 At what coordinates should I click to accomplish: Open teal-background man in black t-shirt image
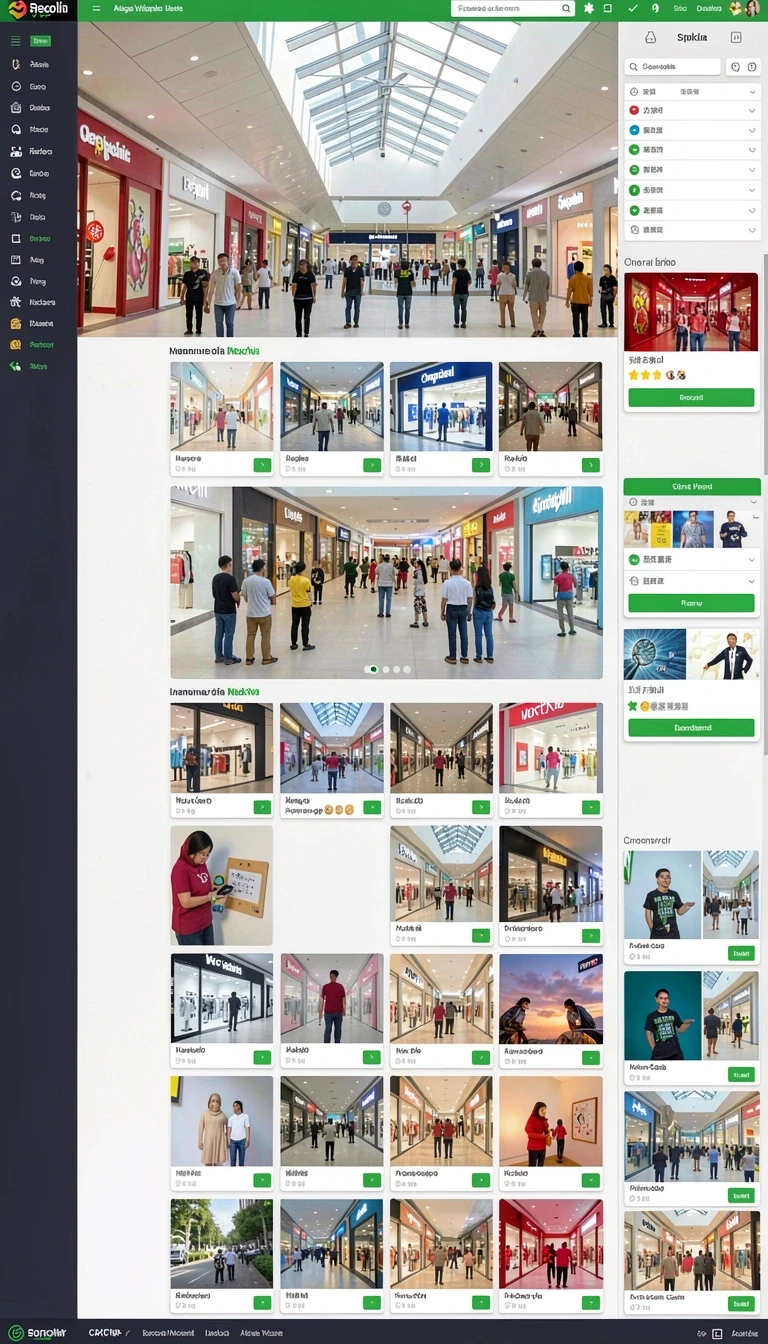point(662,1016)
